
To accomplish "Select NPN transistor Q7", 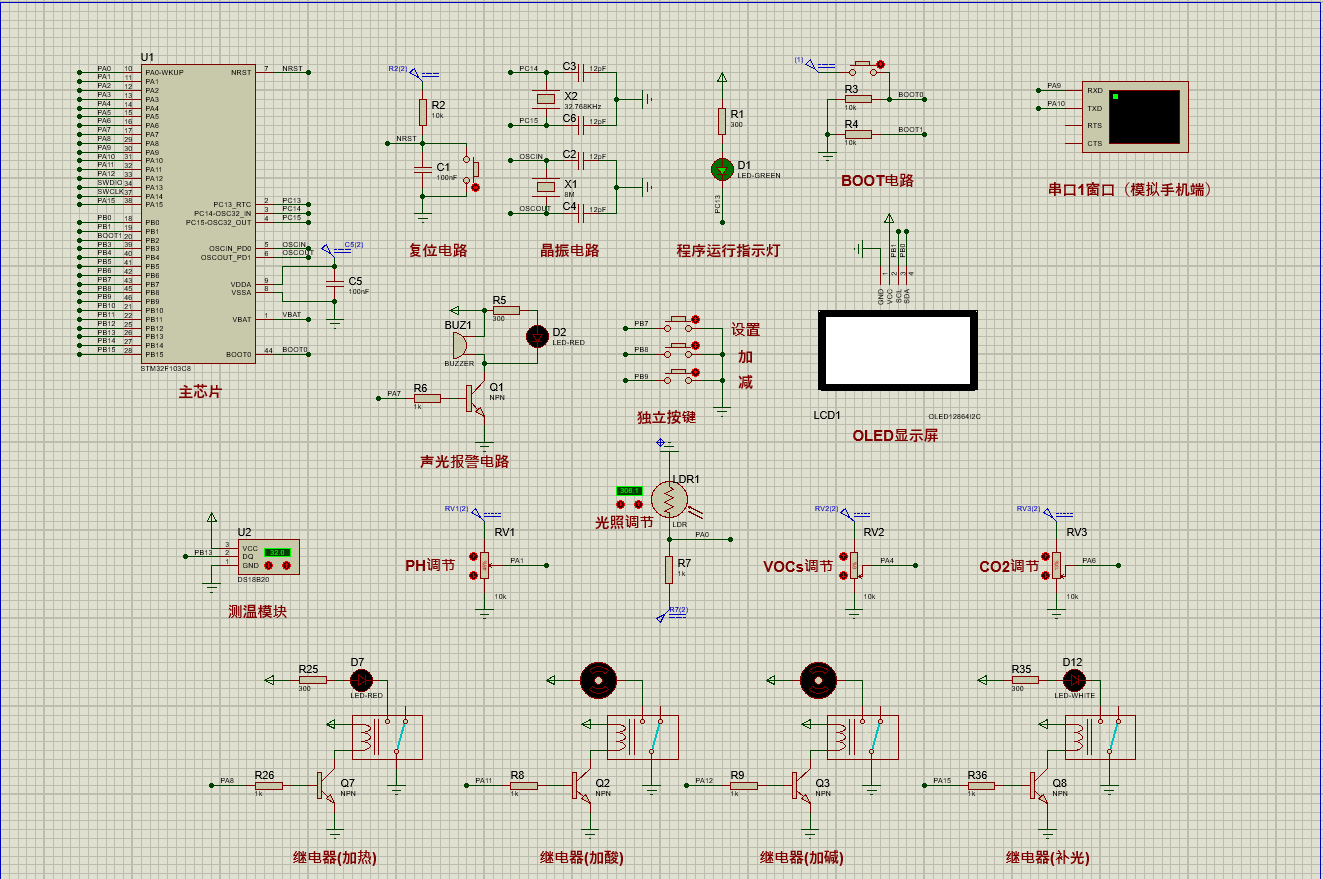I will (328, 786).
